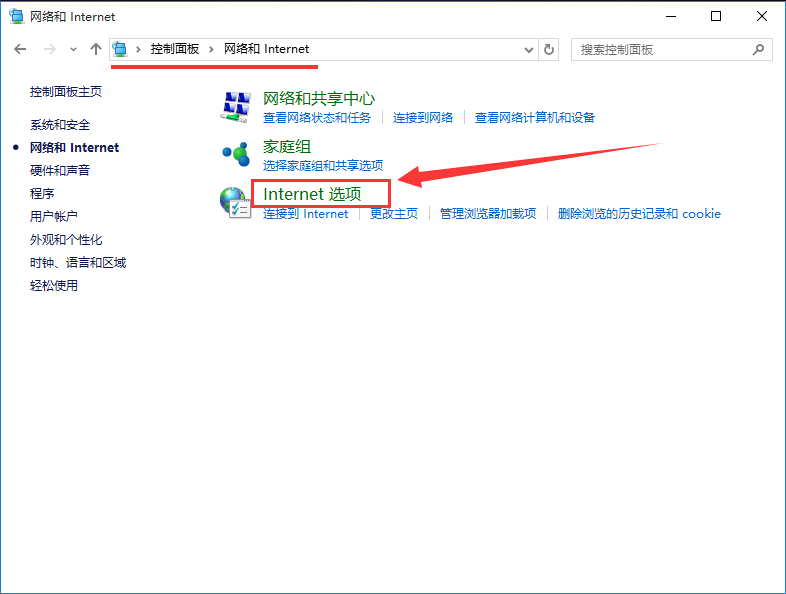Click 删除浏览的历史记录和 cookie link
The width and height of the screenshot is (786, 594).
639,214
